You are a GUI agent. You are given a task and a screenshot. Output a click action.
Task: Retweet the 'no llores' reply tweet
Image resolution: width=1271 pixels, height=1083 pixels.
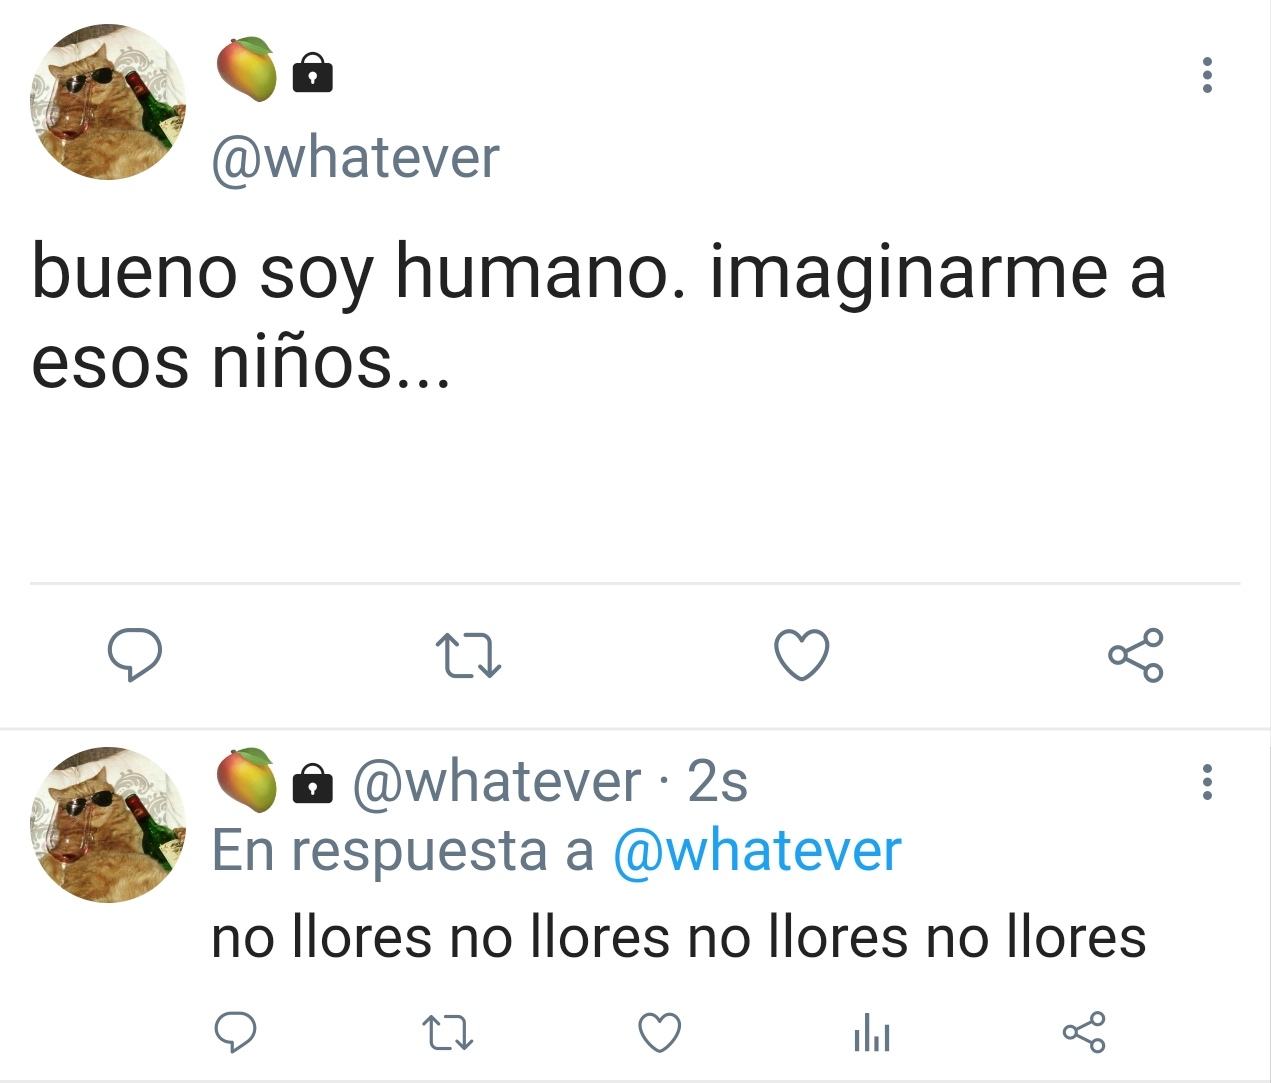(448, 1033)
